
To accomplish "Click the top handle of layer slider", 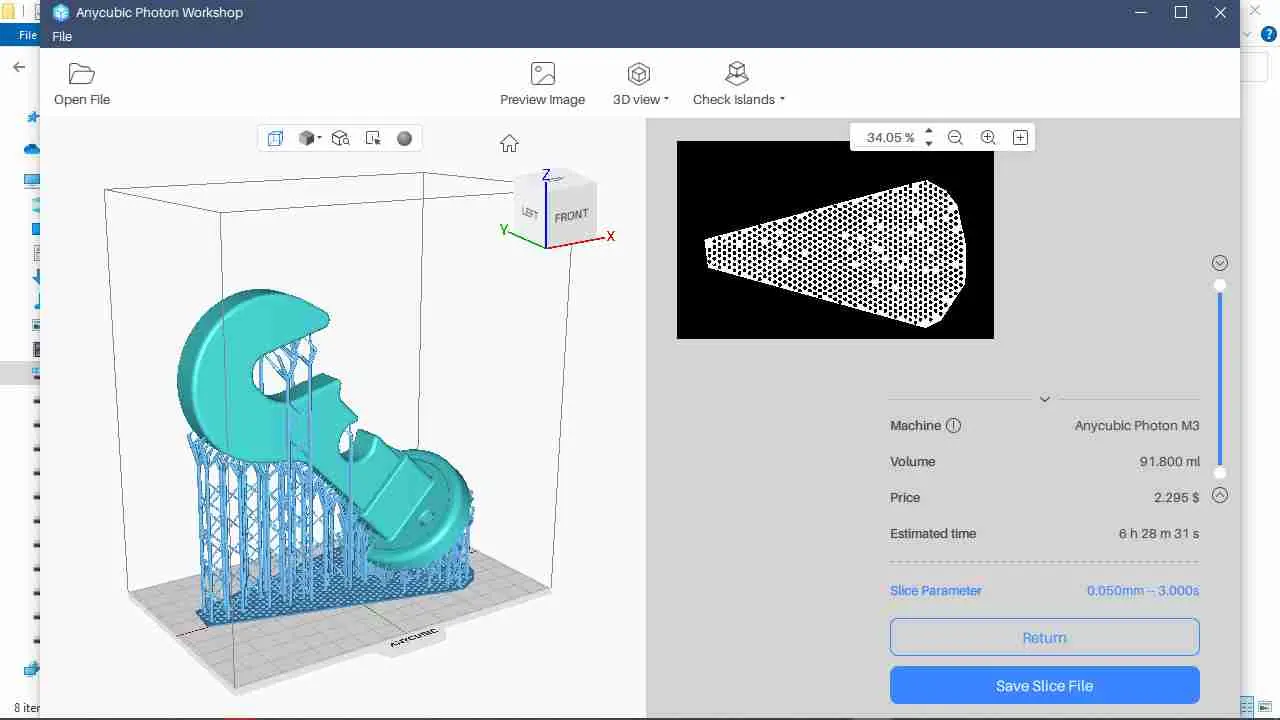I will click(x=1219, y=286).
